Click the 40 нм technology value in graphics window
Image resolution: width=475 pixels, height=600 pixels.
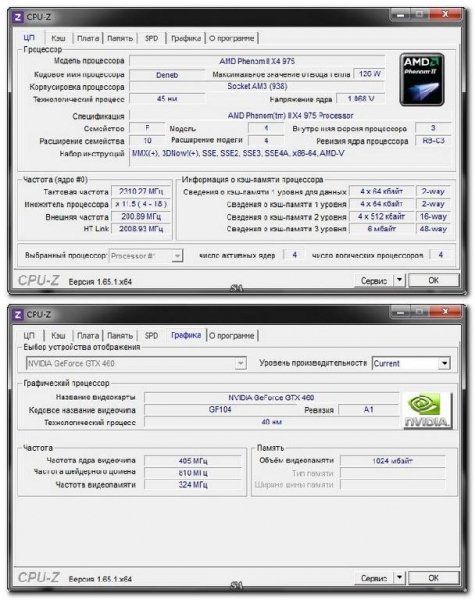pos(271,422)
